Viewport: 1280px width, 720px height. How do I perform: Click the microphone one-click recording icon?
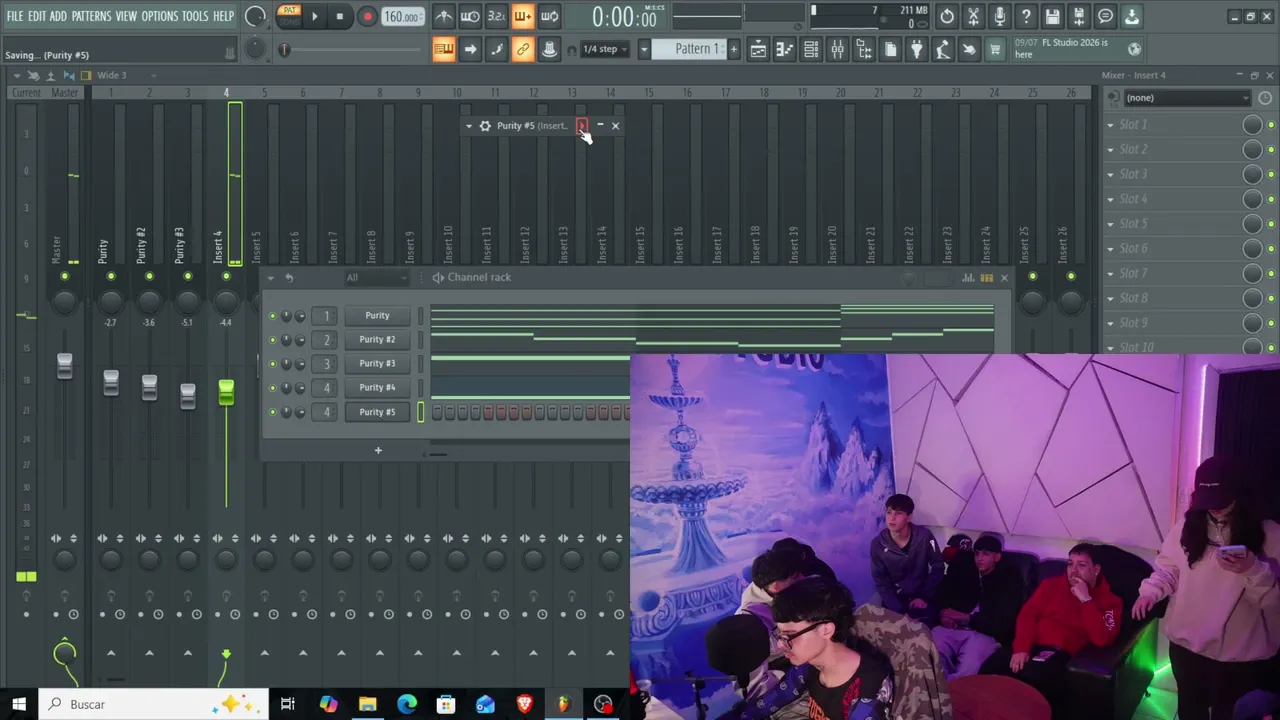click(x=999, y=16)
